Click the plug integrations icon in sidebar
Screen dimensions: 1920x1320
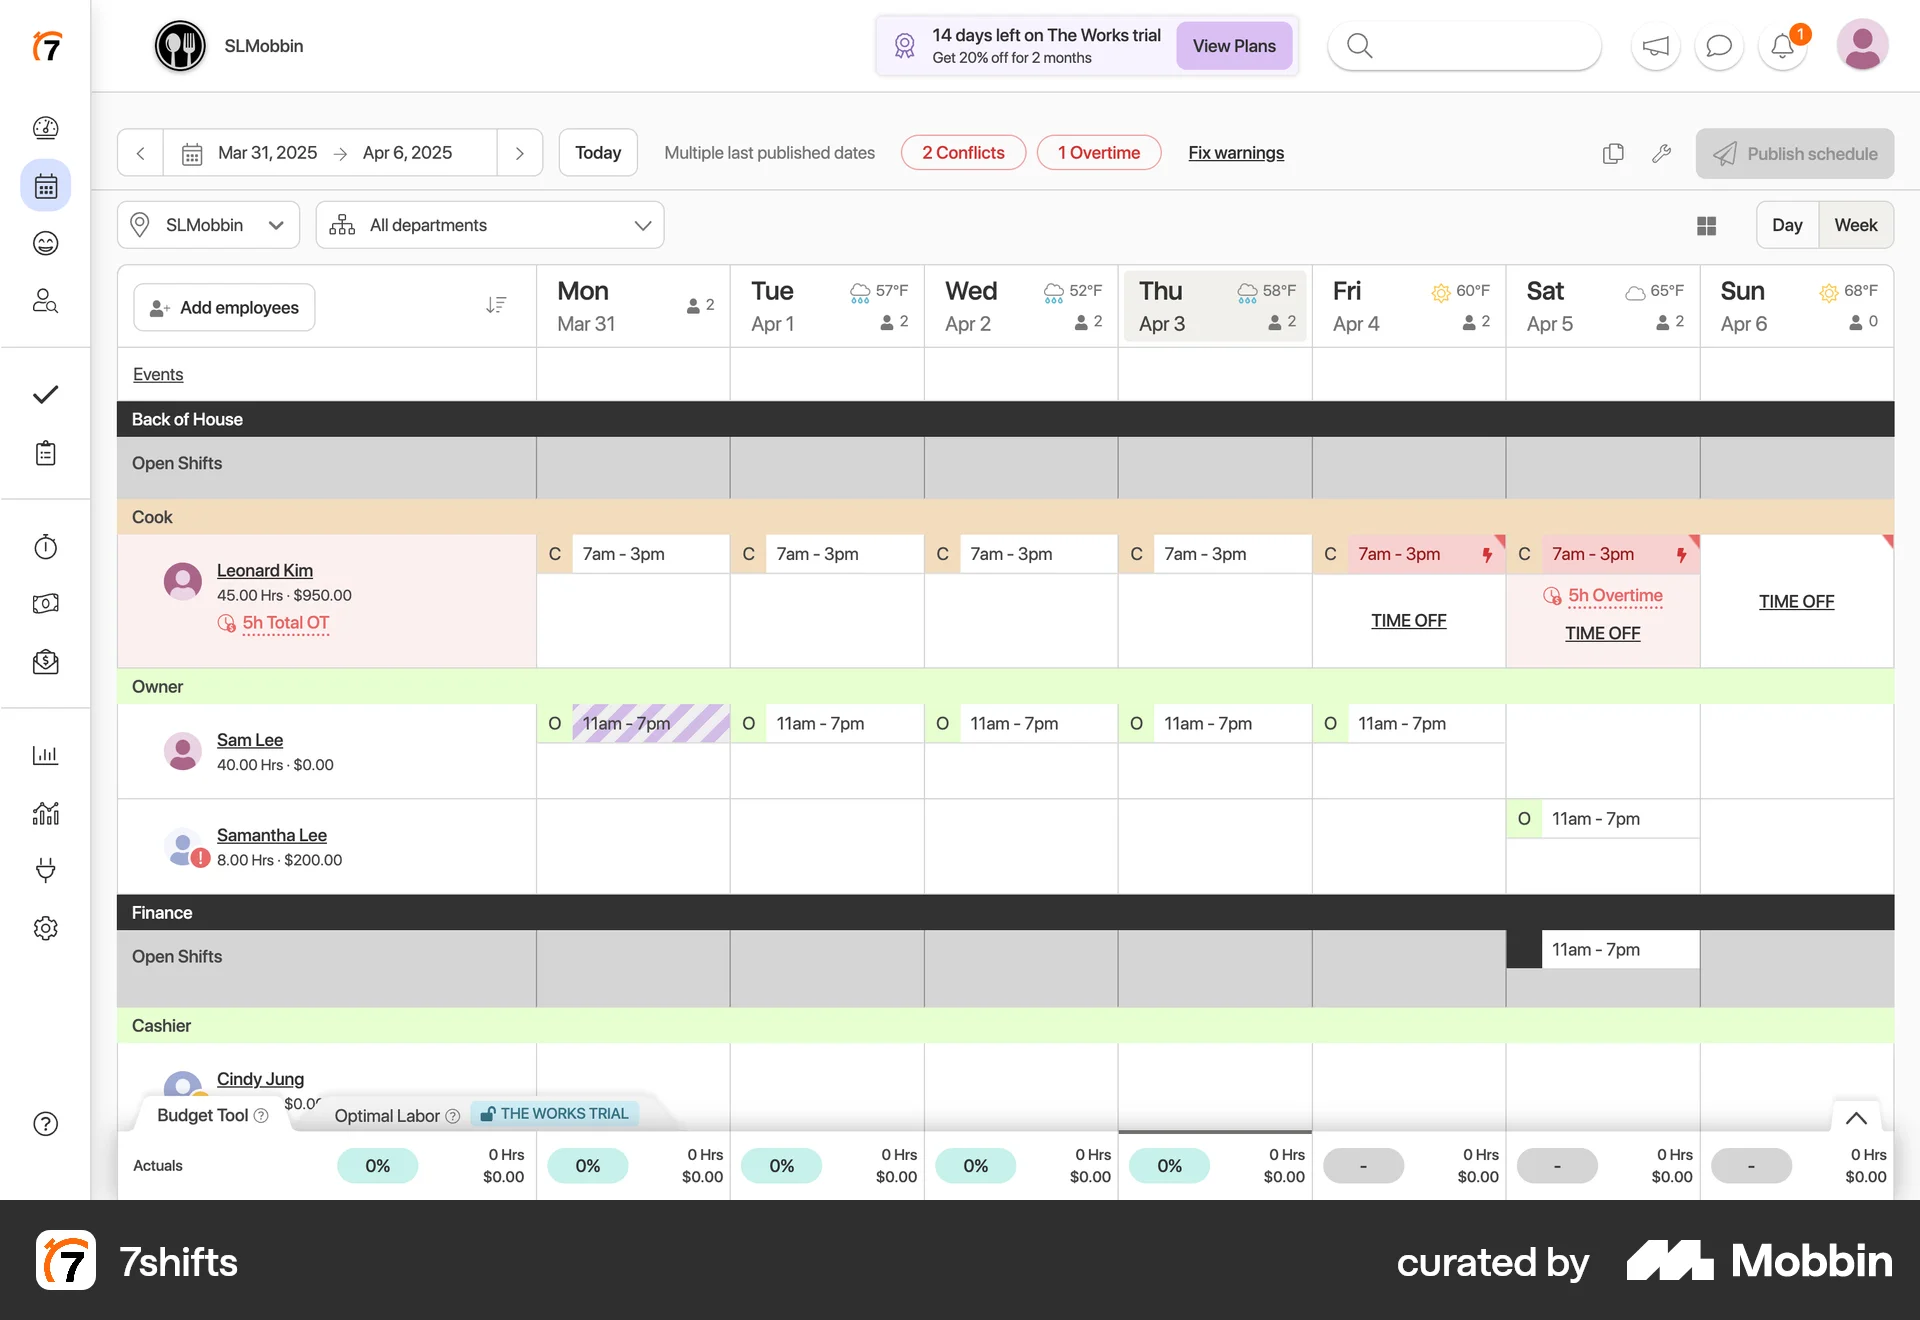(x=45, y=870)
